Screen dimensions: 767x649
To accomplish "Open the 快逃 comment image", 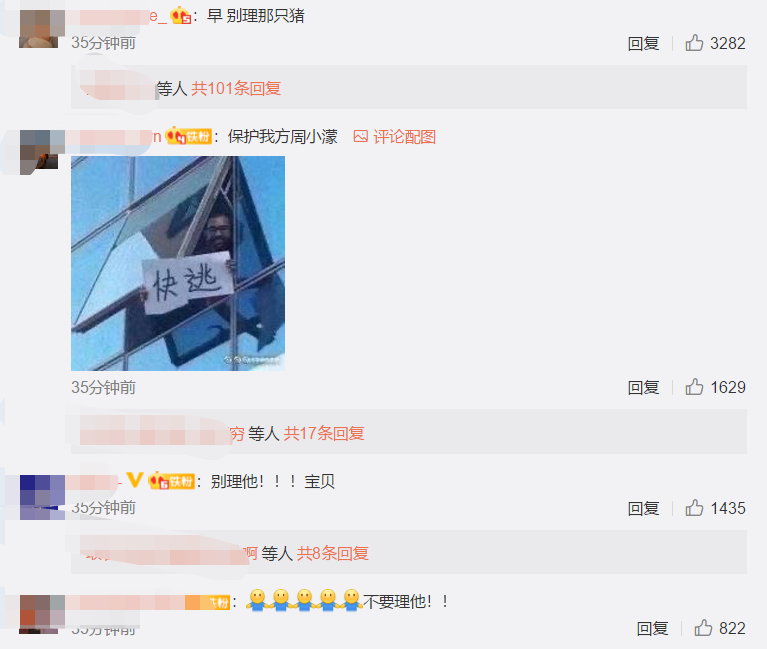I will 178,263.
